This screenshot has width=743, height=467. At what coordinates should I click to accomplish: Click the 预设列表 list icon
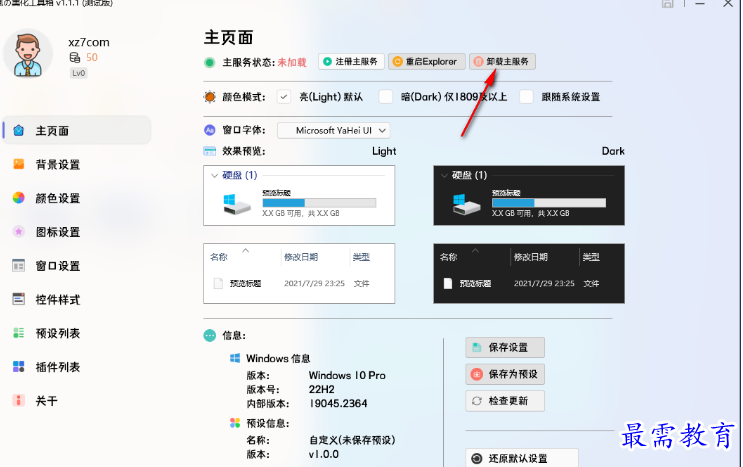[18, 333]
